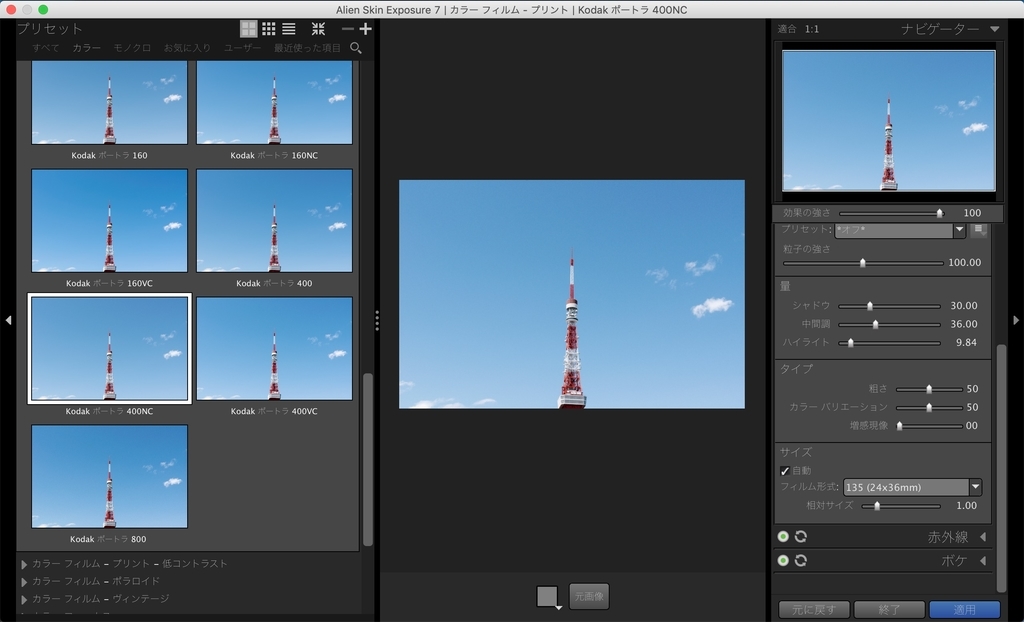Click the presets list vertical scrollbar
Image resolution: width=1024 pixels, height=622 pixels.
pos(368,459)
